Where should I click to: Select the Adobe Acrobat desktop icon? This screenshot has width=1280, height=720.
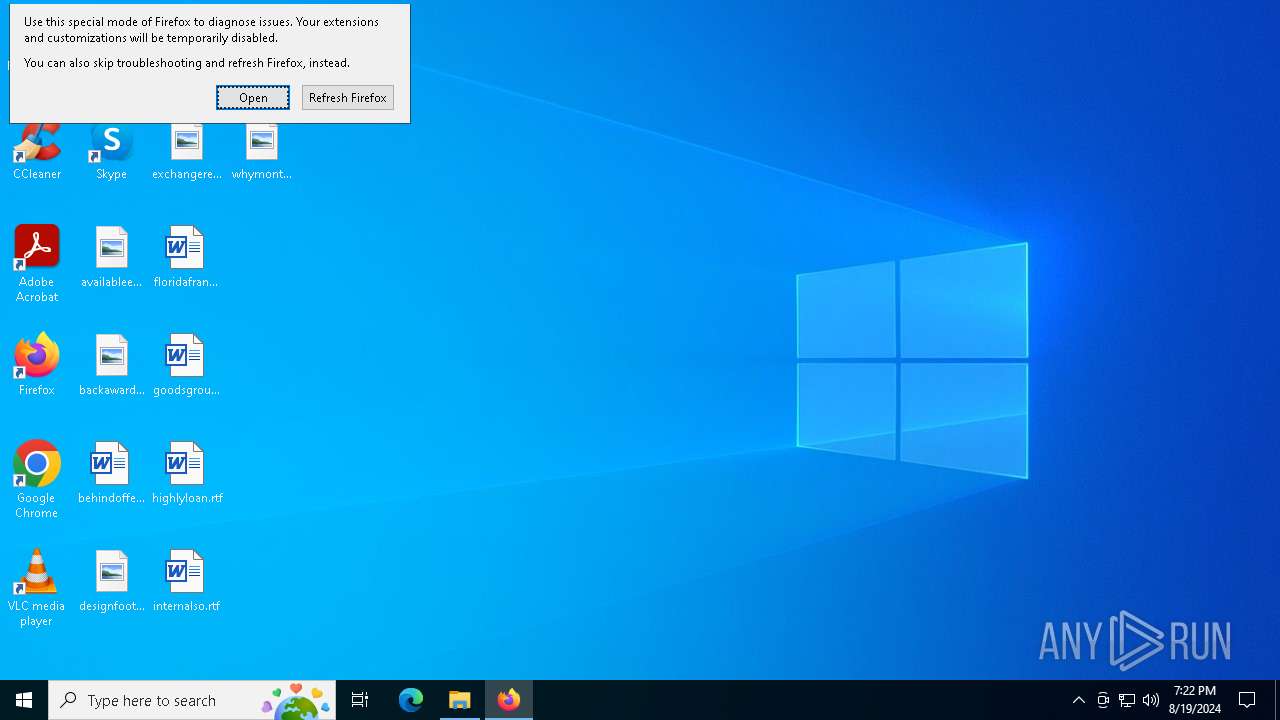coord(37,264)
